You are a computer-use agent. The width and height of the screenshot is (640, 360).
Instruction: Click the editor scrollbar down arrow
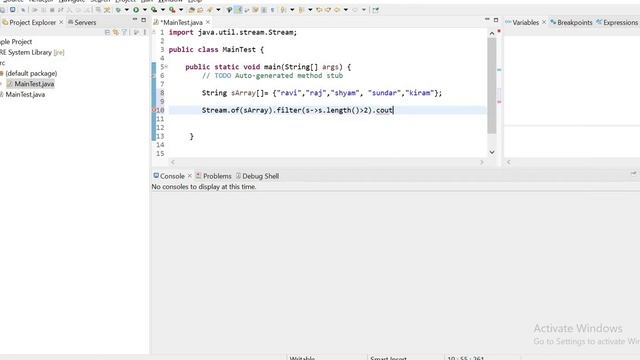[492, 152]
